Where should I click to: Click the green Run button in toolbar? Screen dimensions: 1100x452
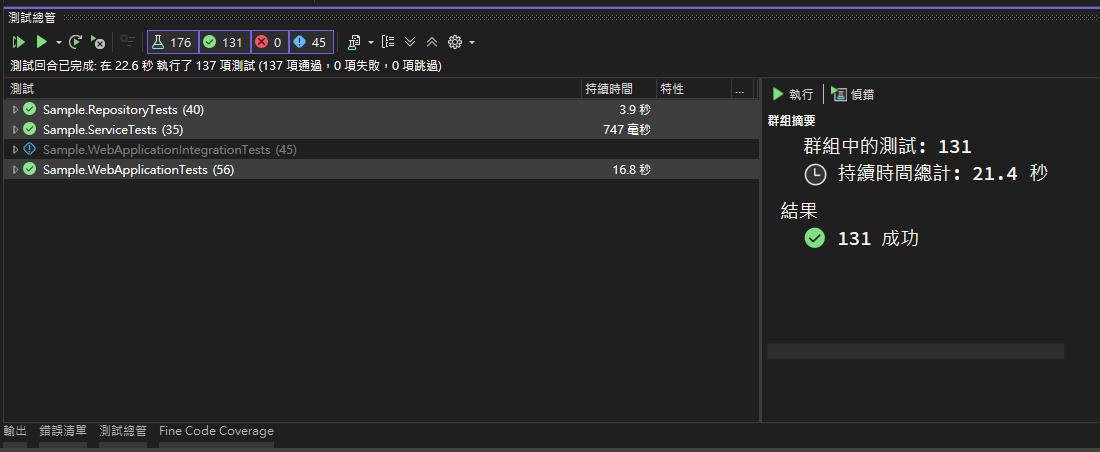click(x=41, y=42)
